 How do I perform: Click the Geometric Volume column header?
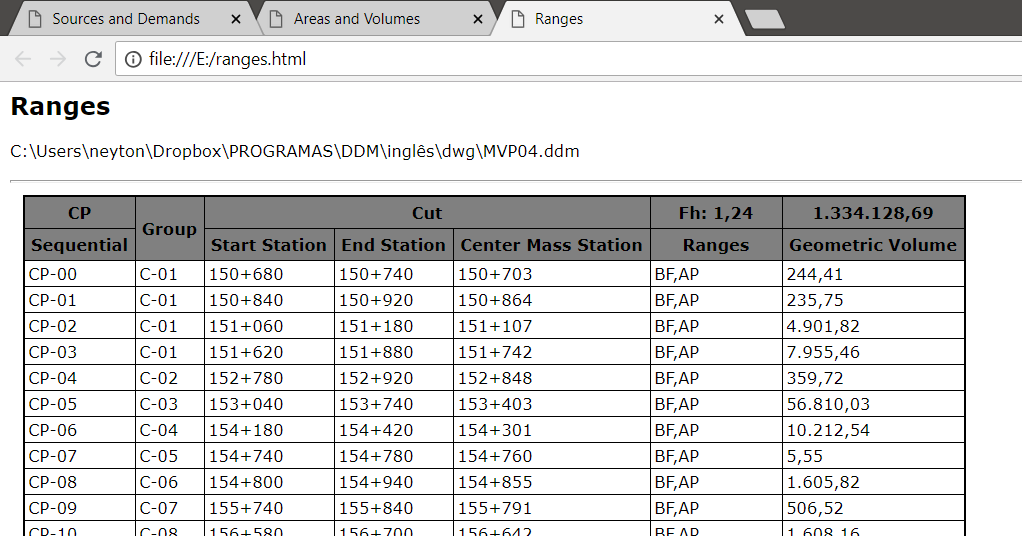tap(873, 245)
